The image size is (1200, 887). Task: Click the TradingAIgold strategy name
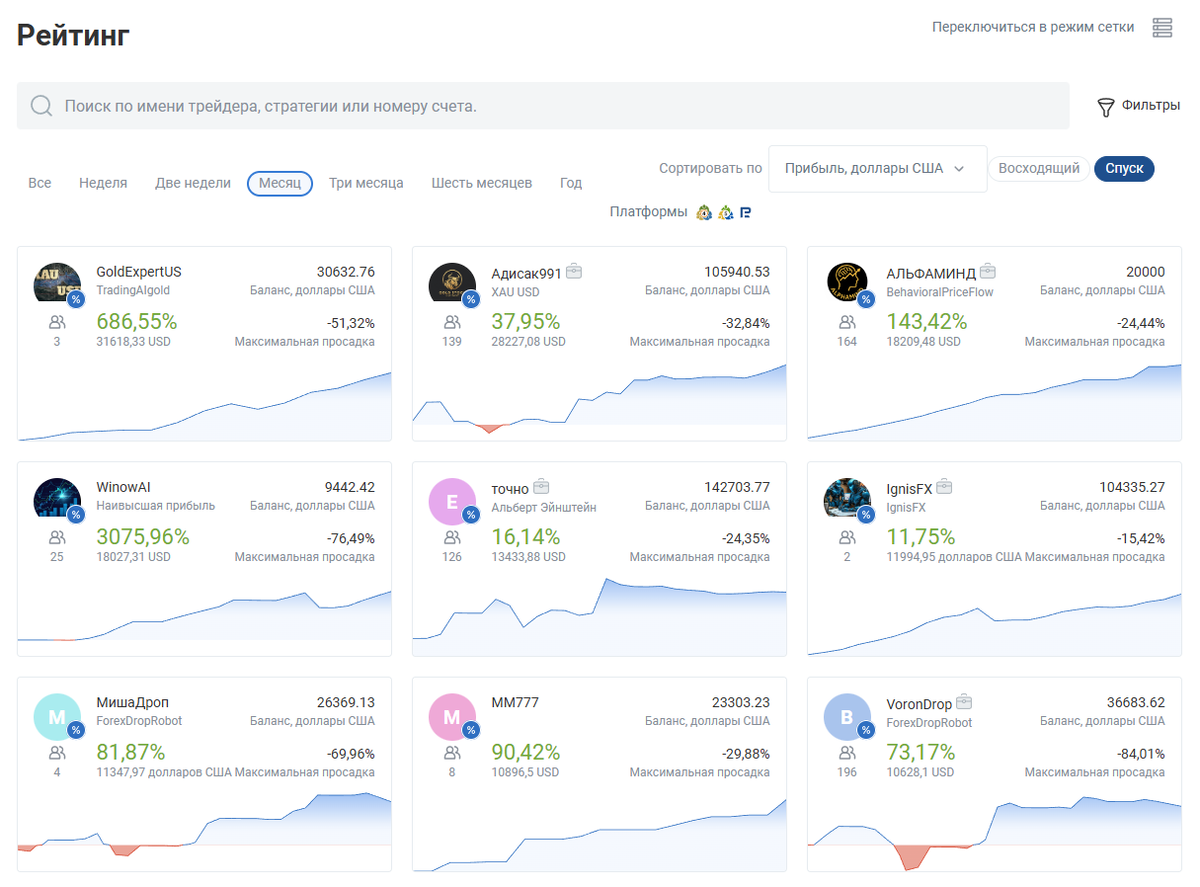tap(133, 291)
